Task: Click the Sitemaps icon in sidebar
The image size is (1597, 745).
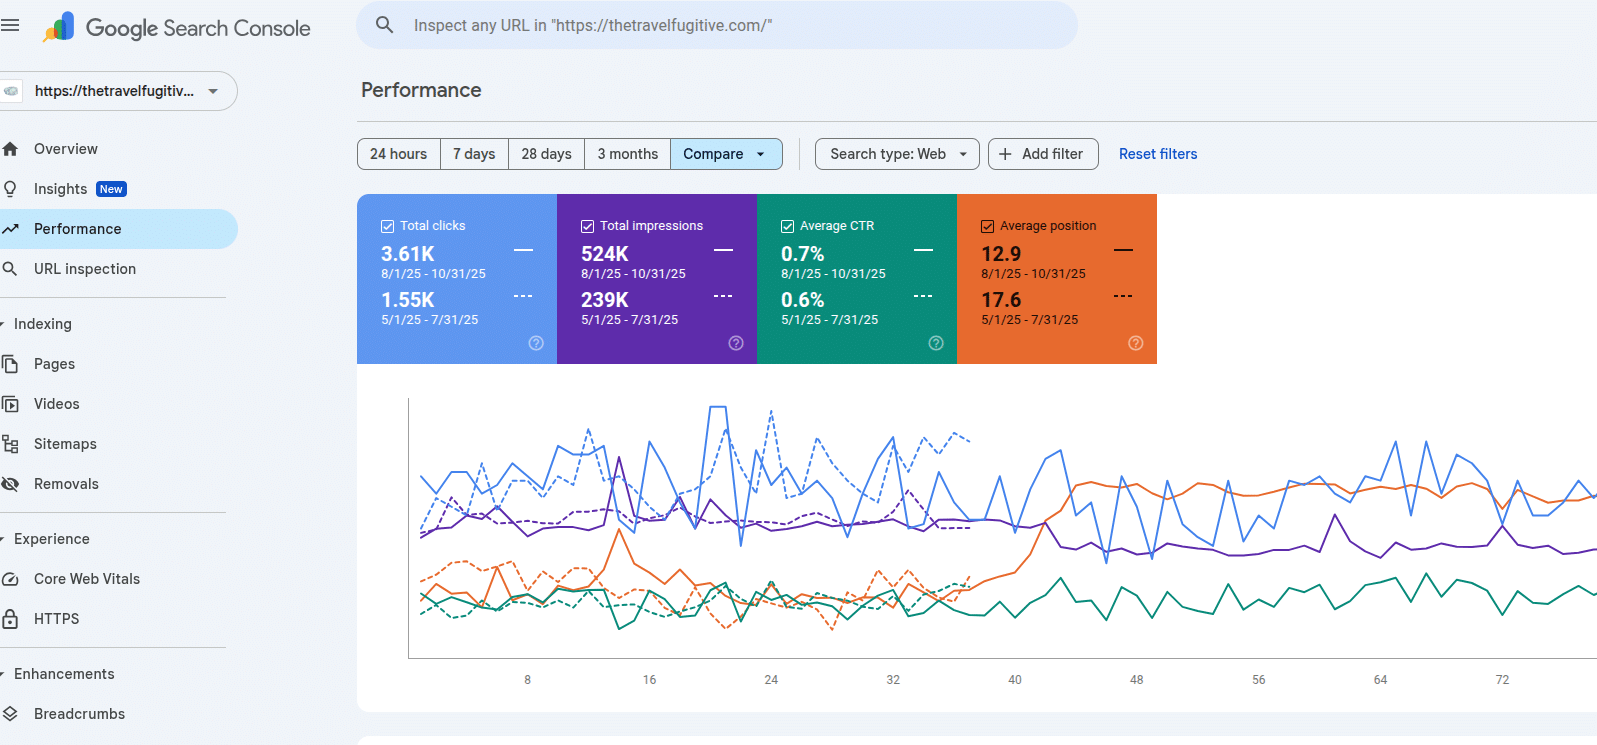Action: (x=10, y=444)
